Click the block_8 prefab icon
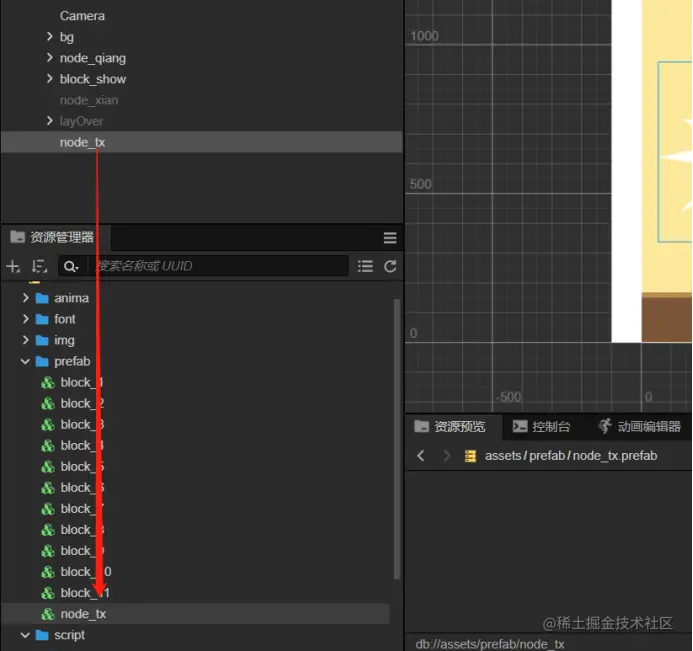 click(48, 529)
